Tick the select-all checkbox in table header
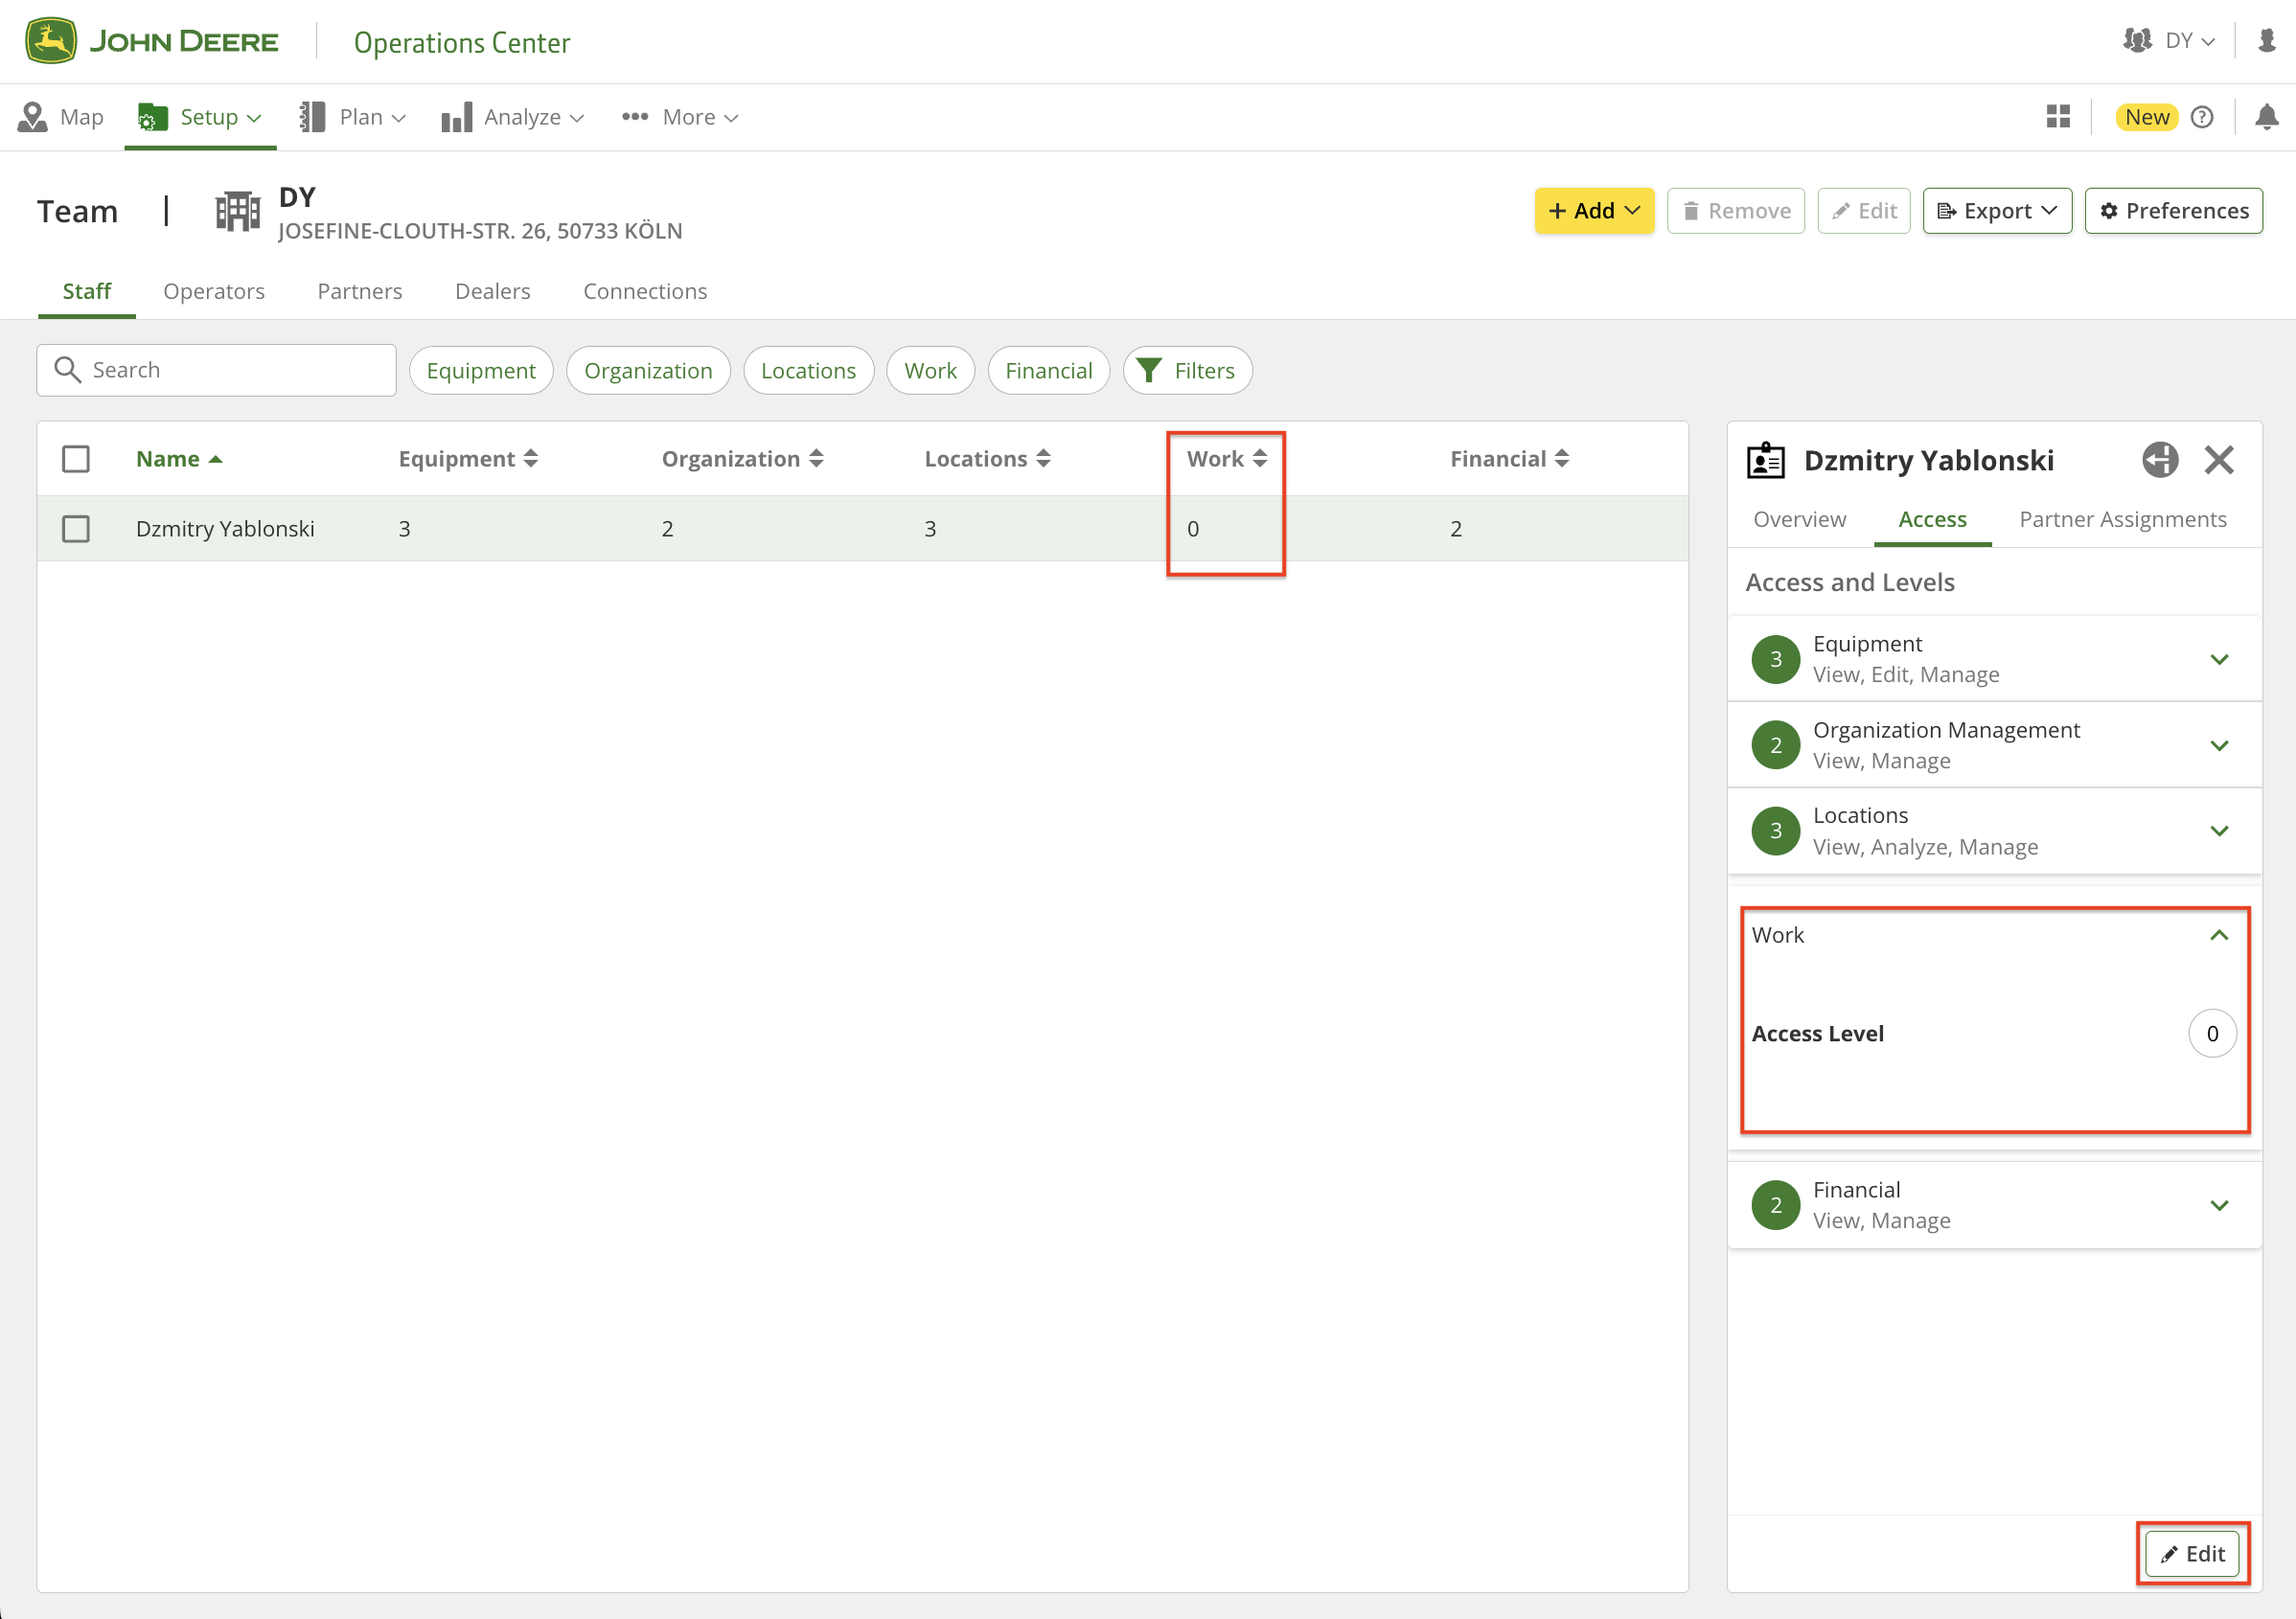The image size is (2296, 1619). (x=76, y=459)
